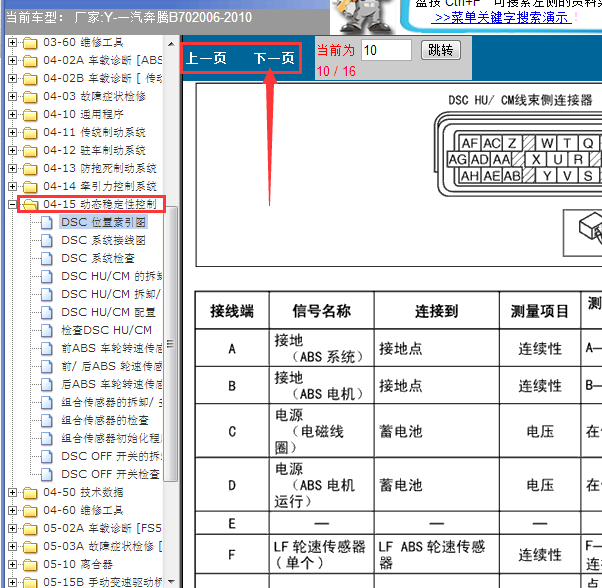Click the 信号名称 table header
Image resolution: width=602 pixels, height=588 pixels.
pyautogui.click(x=322, y=311)
